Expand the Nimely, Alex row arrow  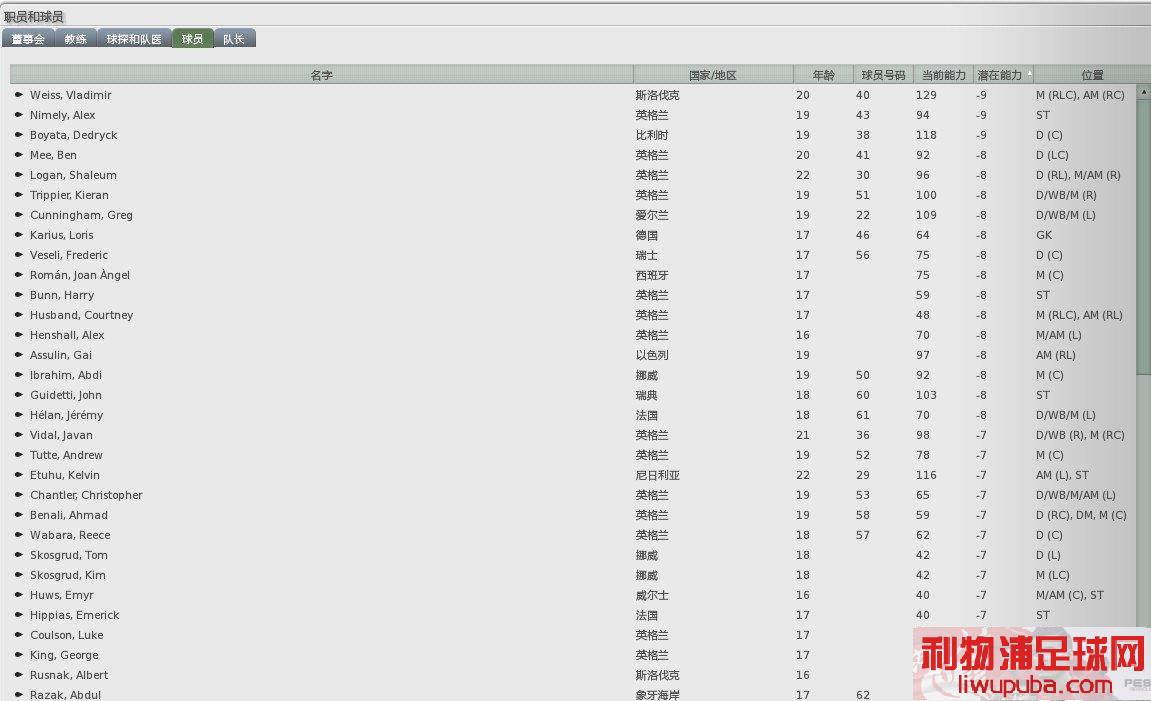point(18,115)
